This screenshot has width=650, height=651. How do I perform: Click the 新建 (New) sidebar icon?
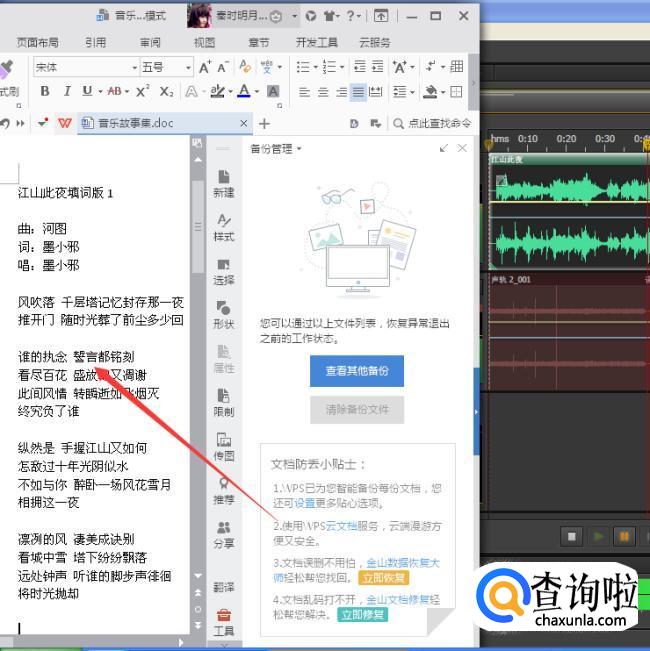tap(224, 183)
